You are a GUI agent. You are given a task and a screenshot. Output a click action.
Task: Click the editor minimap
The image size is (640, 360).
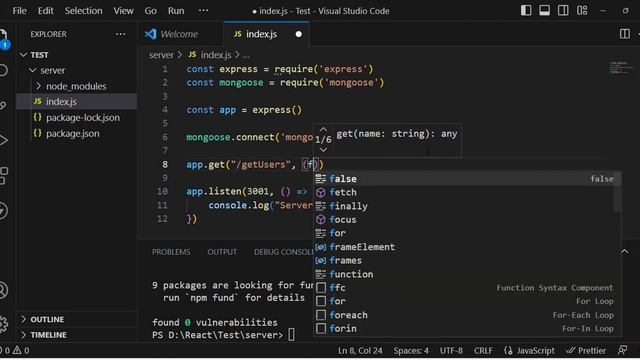pos(622,68)
